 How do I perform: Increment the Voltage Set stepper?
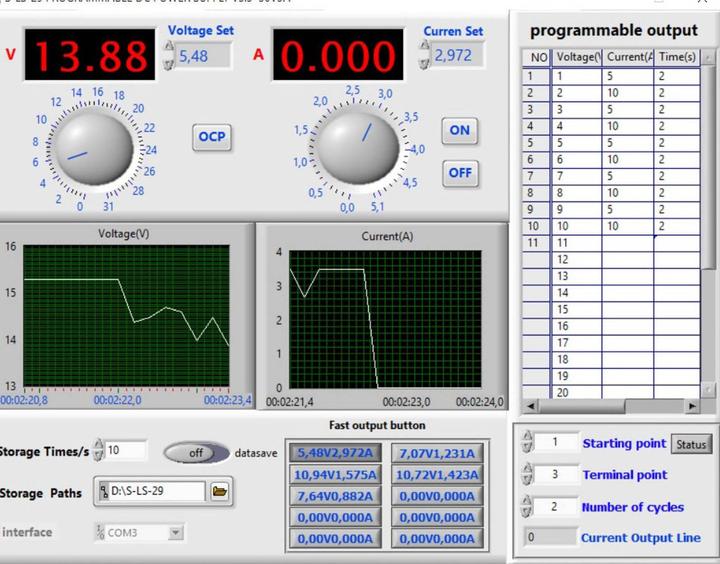(x=169, y=47)
